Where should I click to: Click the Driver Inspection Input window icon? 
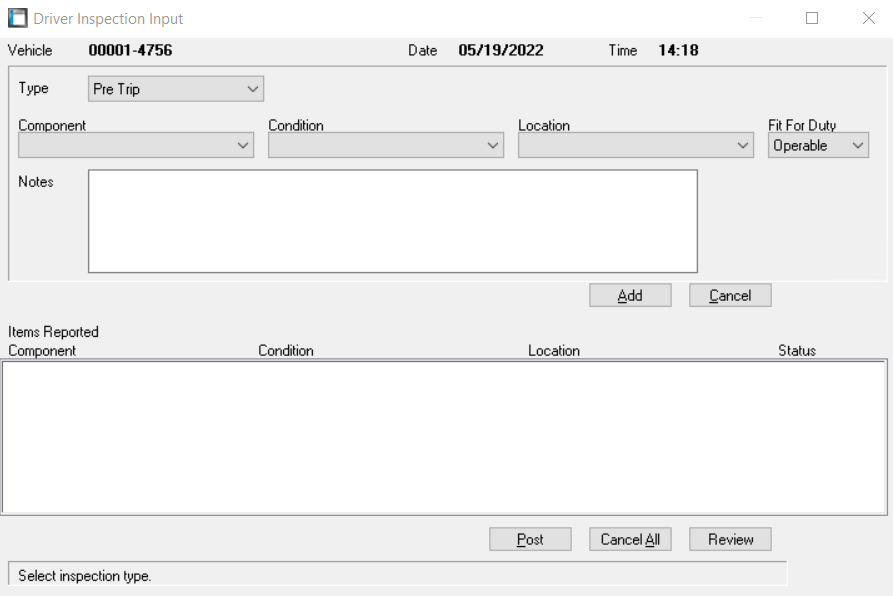pos(17,18)
